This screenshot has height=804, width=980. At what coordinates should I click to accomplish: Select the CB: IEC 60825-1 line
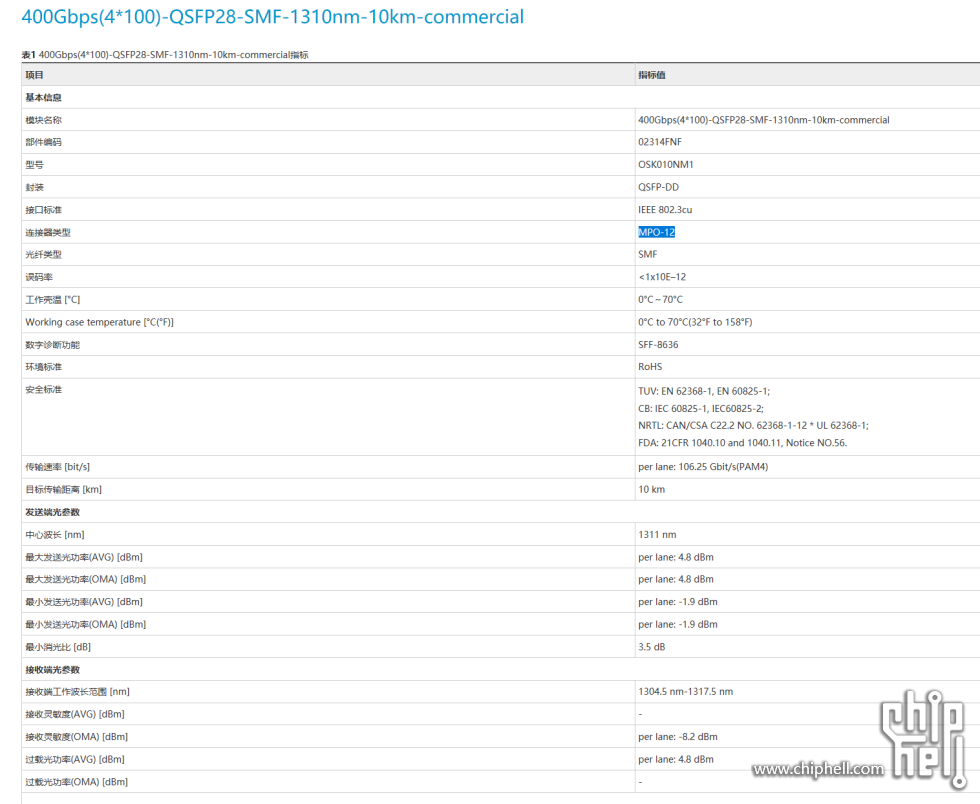(x=701, y=409)
